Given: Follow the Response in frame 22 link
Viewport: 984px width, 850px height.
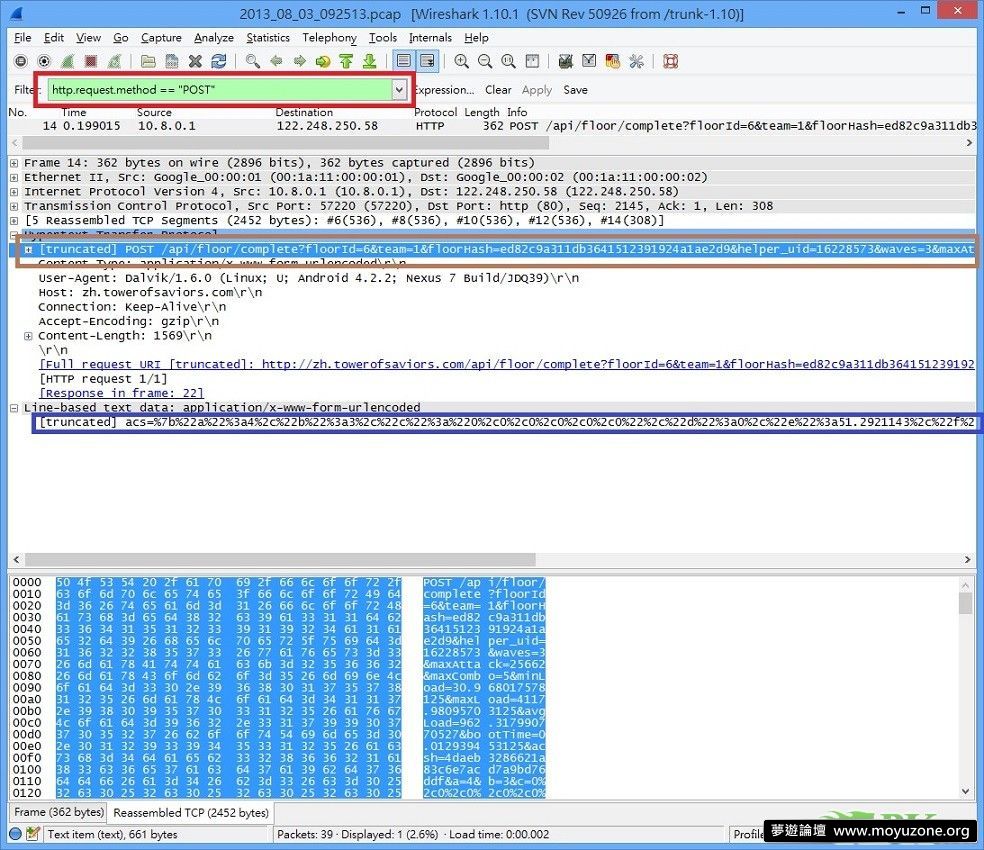Looking at the screenshot, I should (x=120, y=393).
